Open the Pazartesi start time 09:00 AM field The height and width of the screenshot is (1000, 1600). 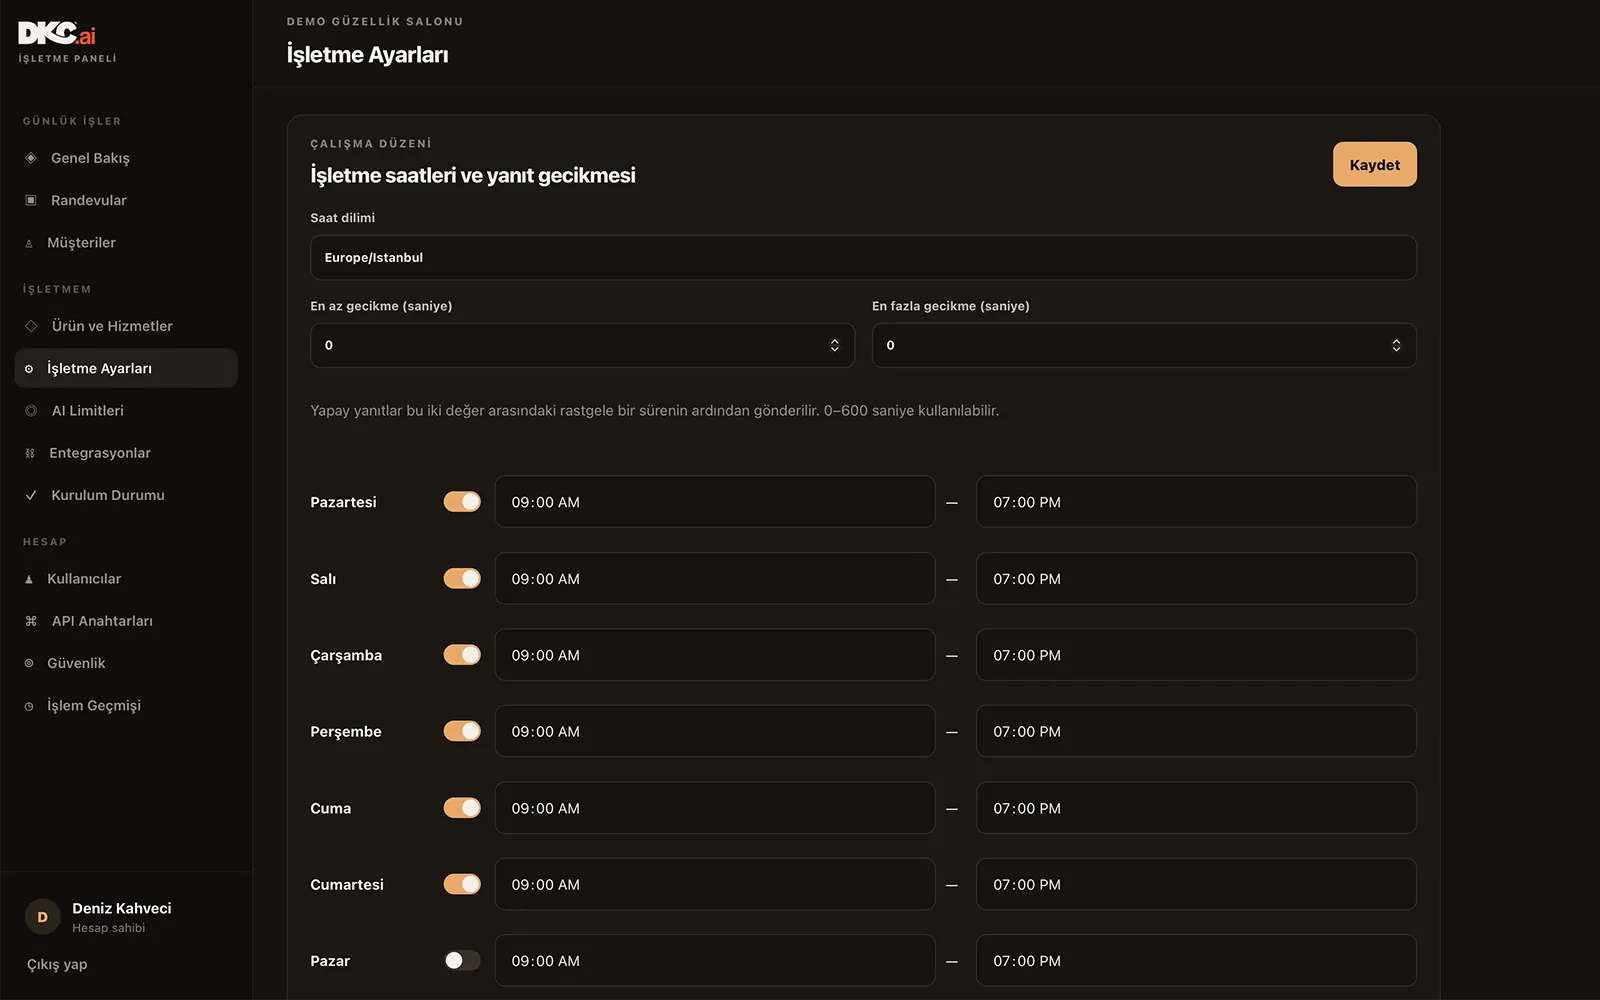[715, 502]
